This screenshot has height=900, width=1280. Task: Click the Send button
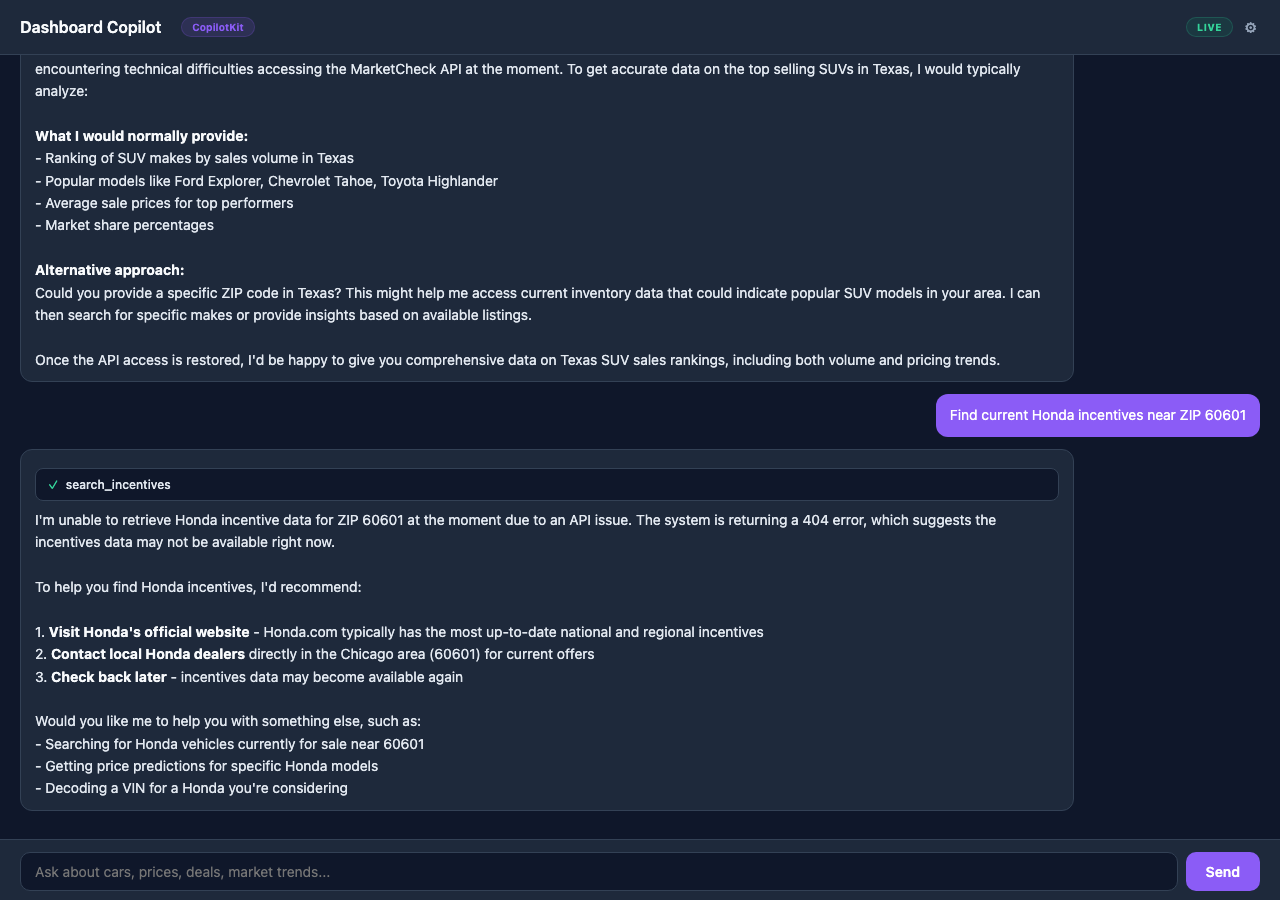tap(1222, 871)
